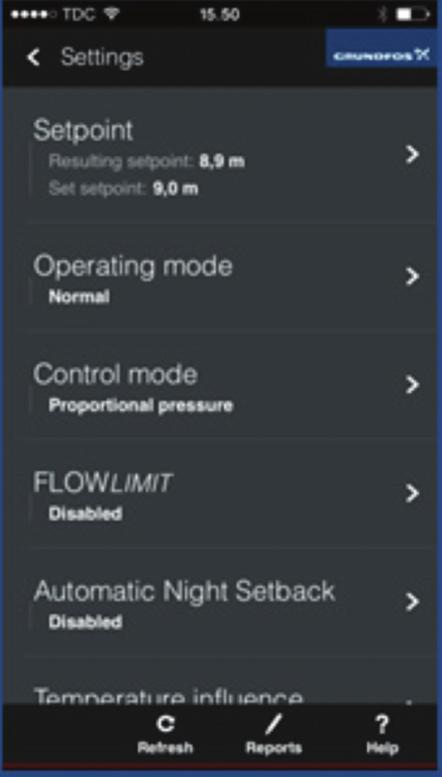Tap the Refresh label button
The height and width of the screenshot is (777, 442).
[x=165, y=747]
